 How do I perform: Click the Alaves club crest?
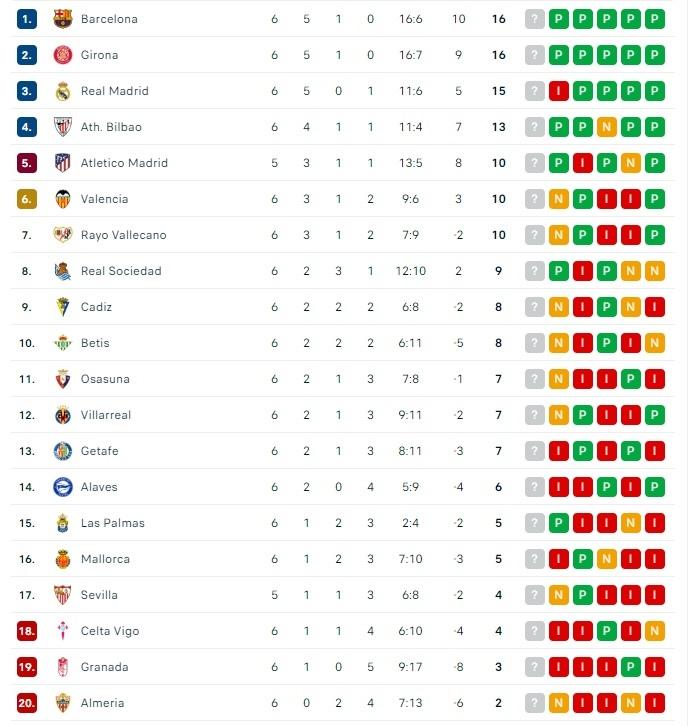[63, 487]
